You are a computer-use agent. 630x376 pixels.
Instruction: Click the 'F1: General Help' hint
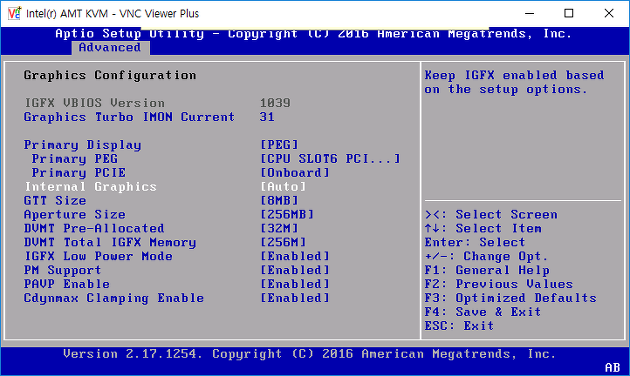tap(487, 270)
